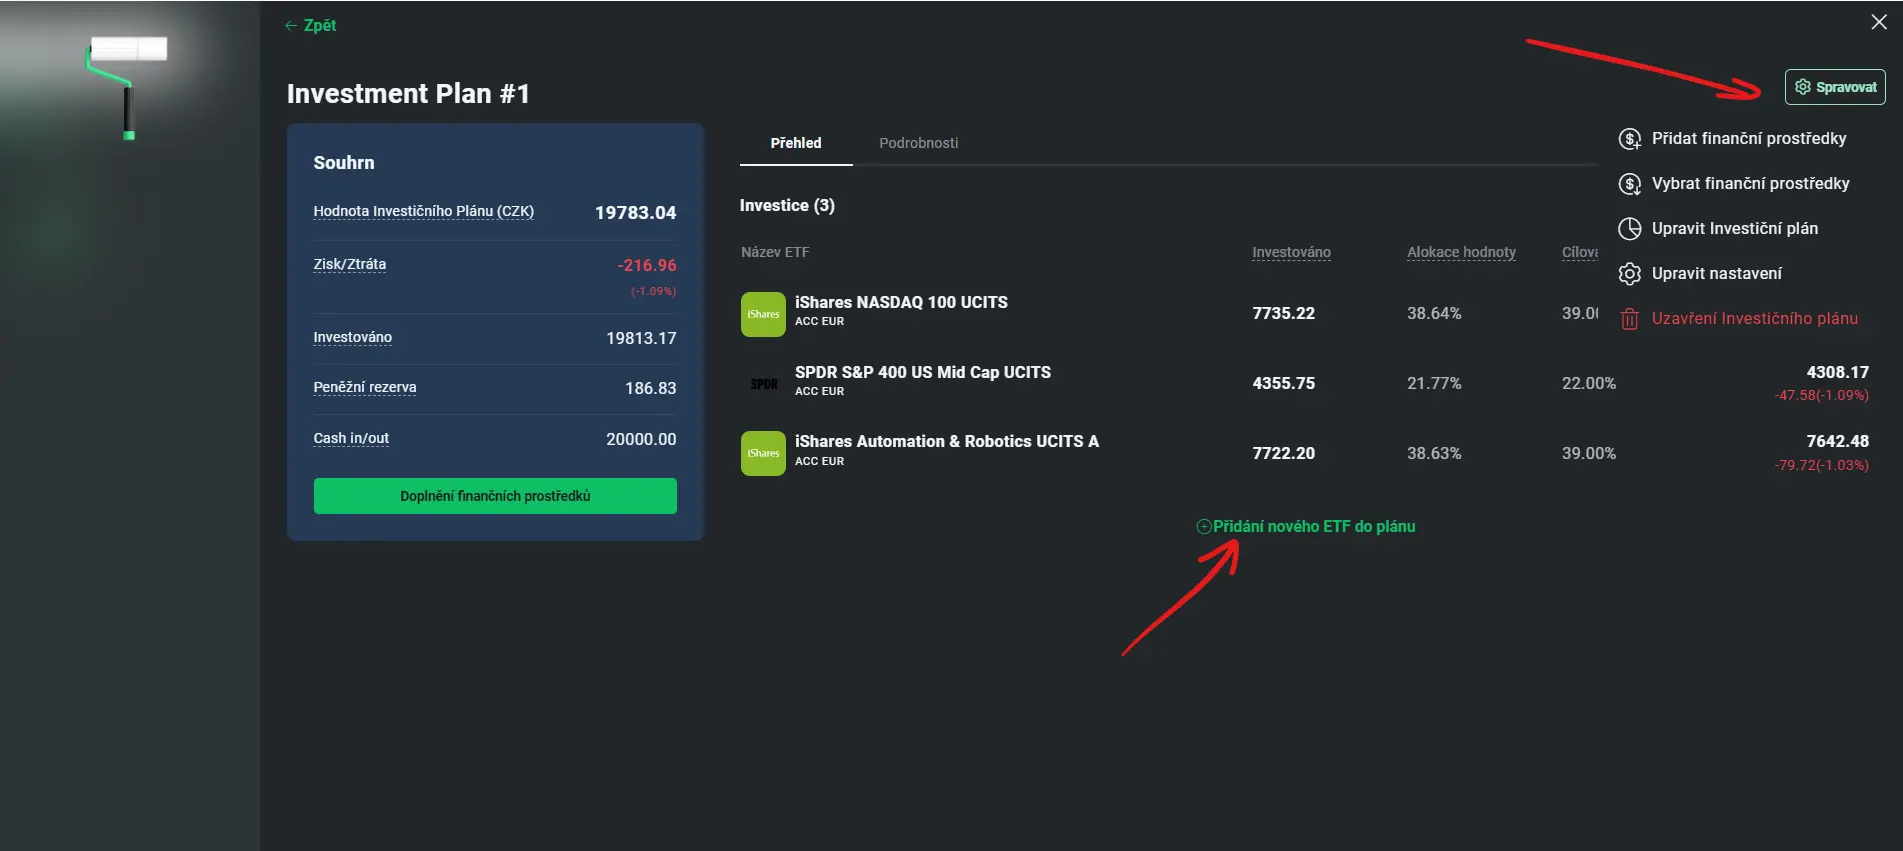Click the Doplnění finančních prostředků button
This screenshot has width=1903, height=851.
[x=495, y=496]
